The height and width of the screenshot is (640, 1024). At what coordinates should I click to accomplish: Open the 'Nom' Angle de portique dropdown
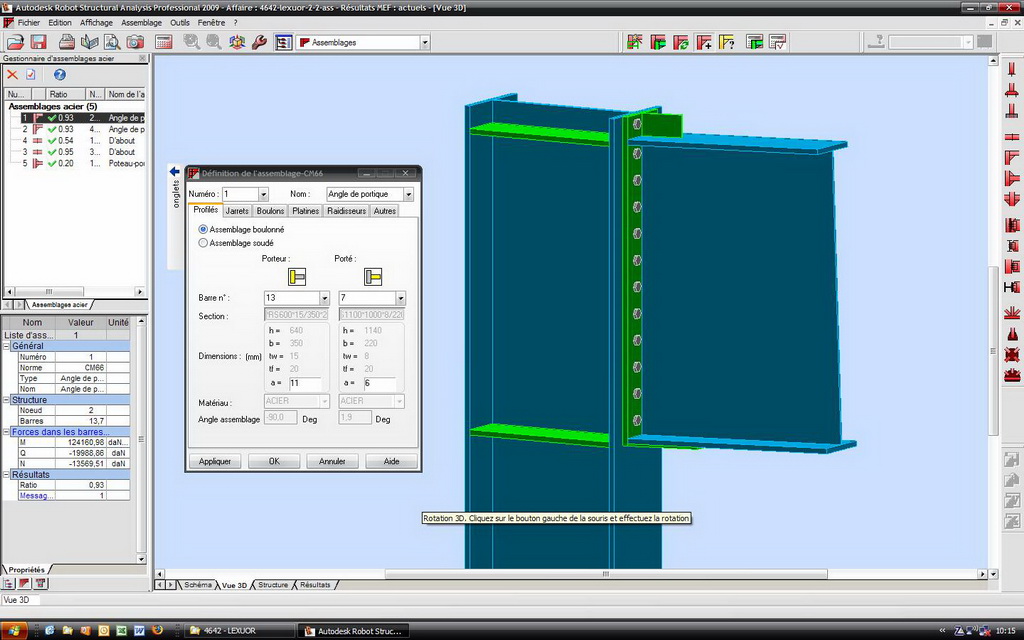(408, 194)
